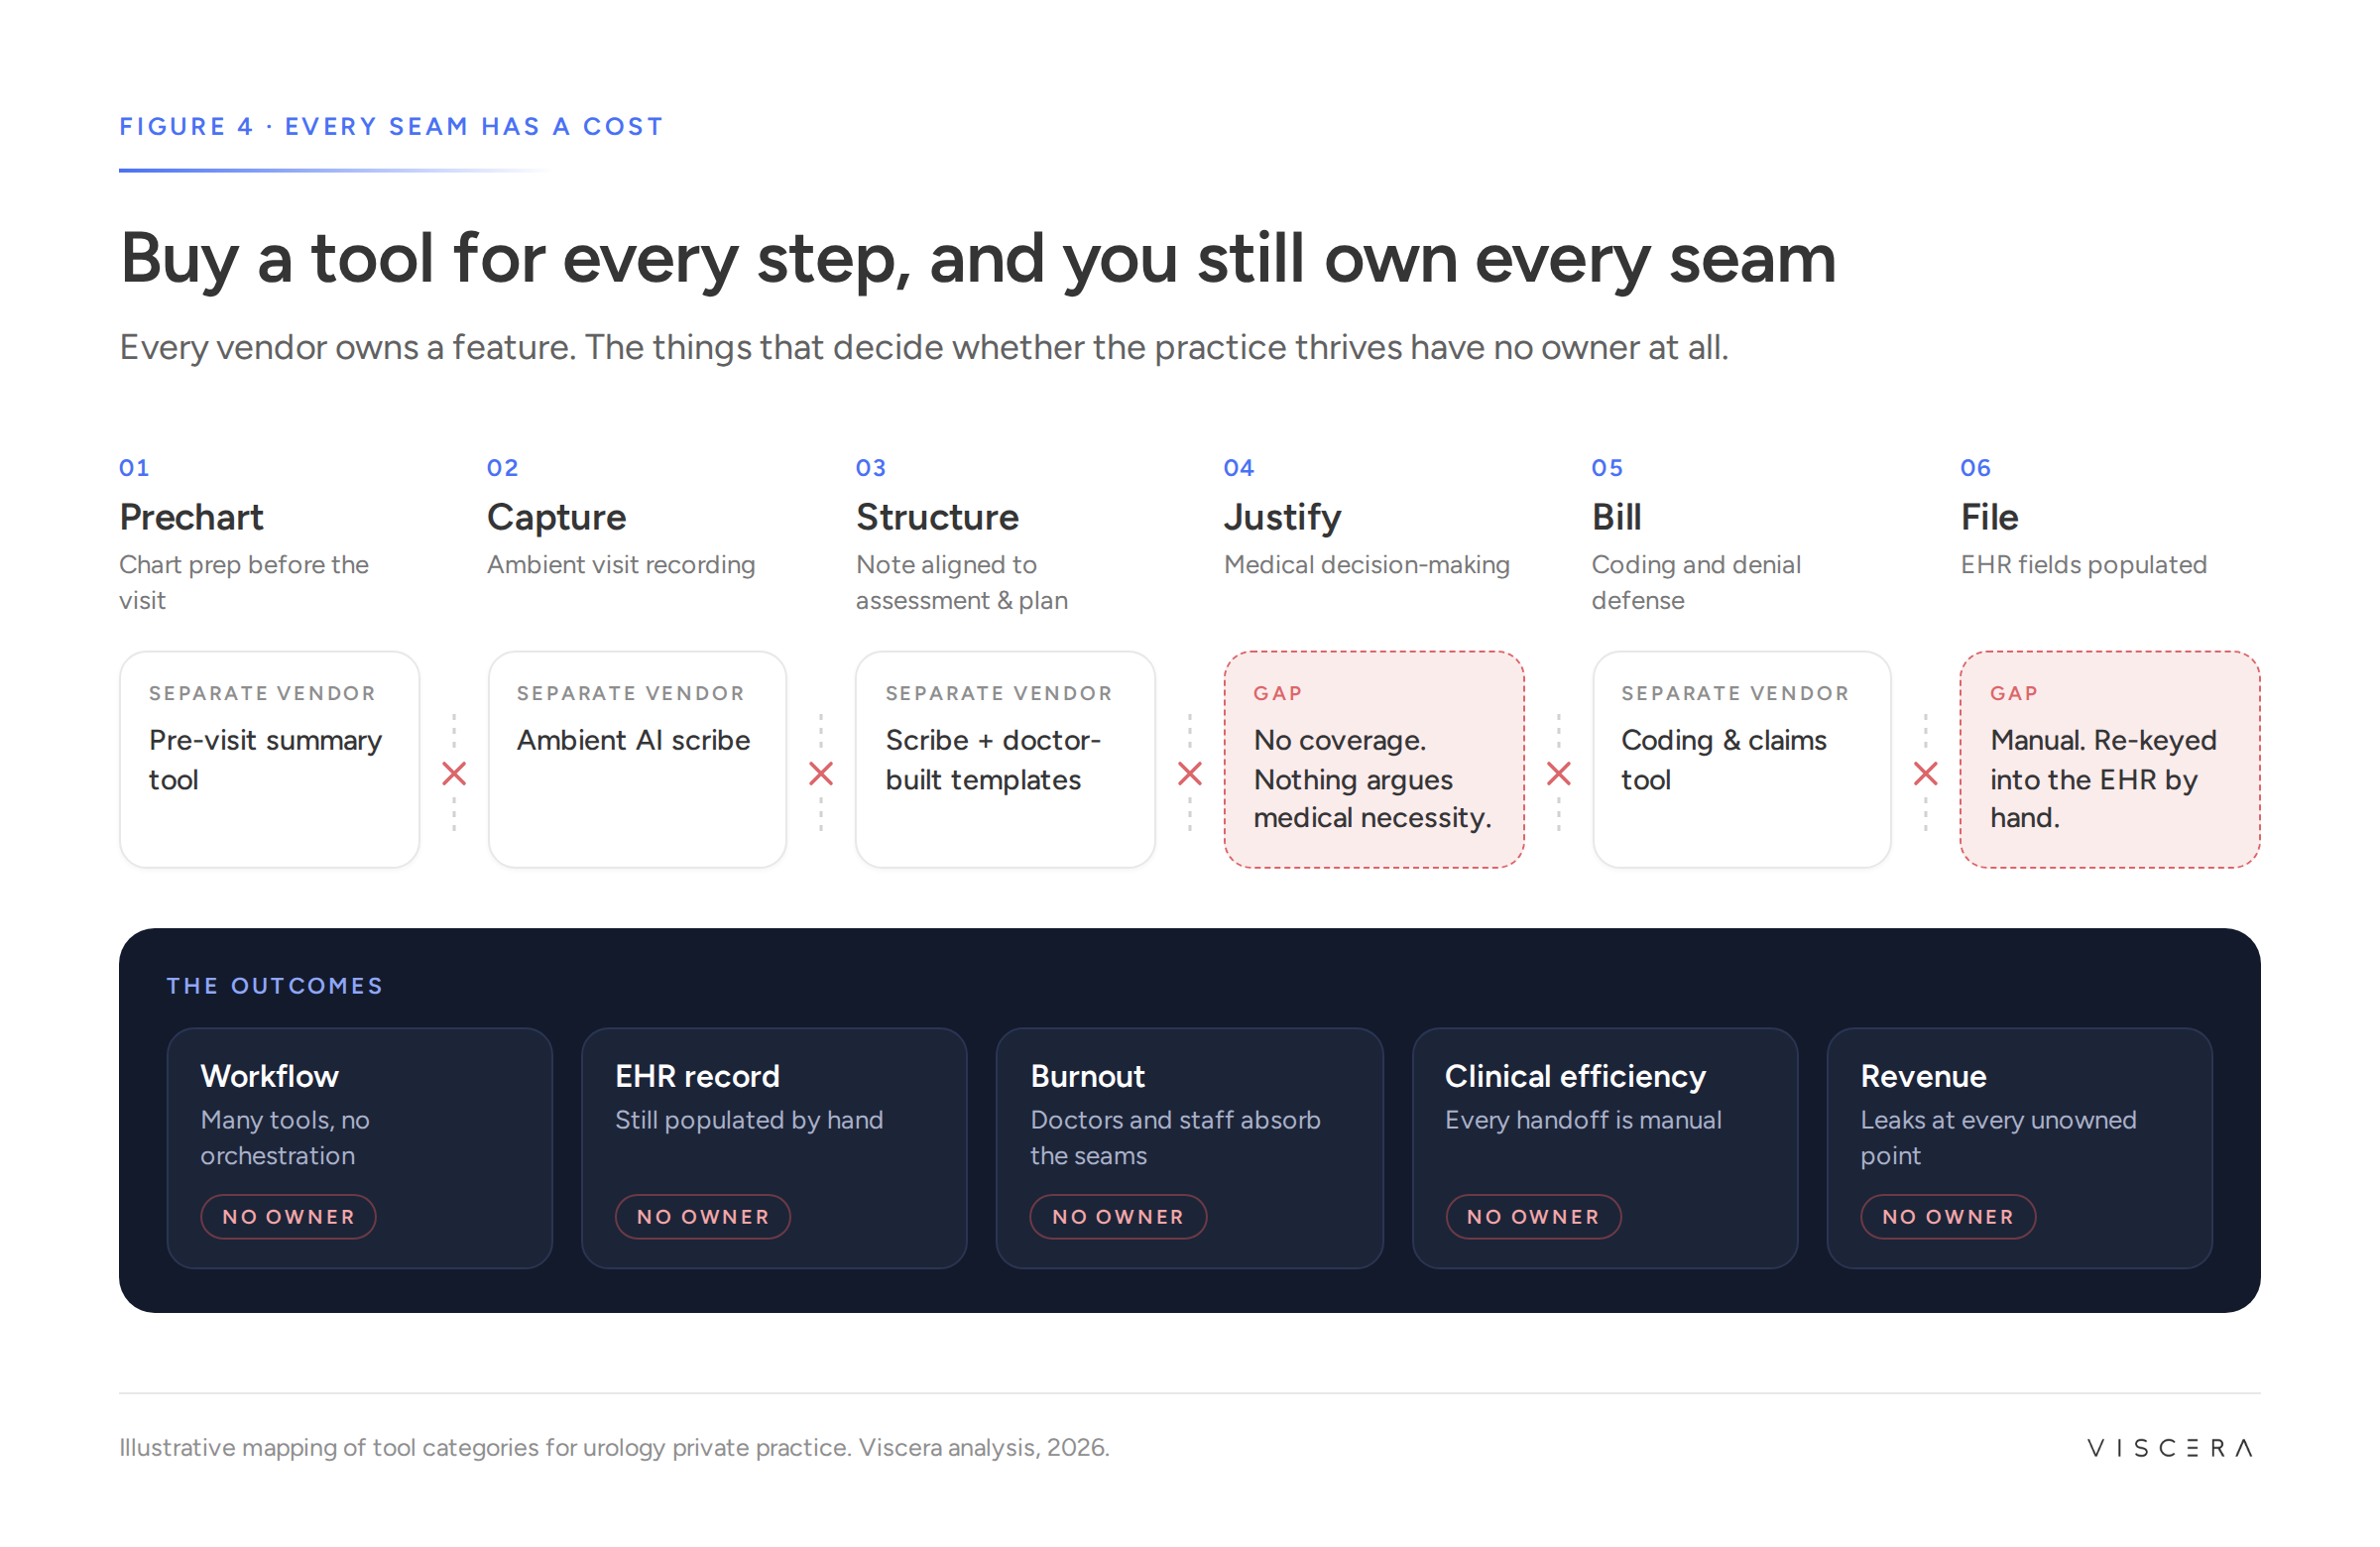Click THE OUTCOMES section label
This screenshot has height=1547, width=2380.
275,985
